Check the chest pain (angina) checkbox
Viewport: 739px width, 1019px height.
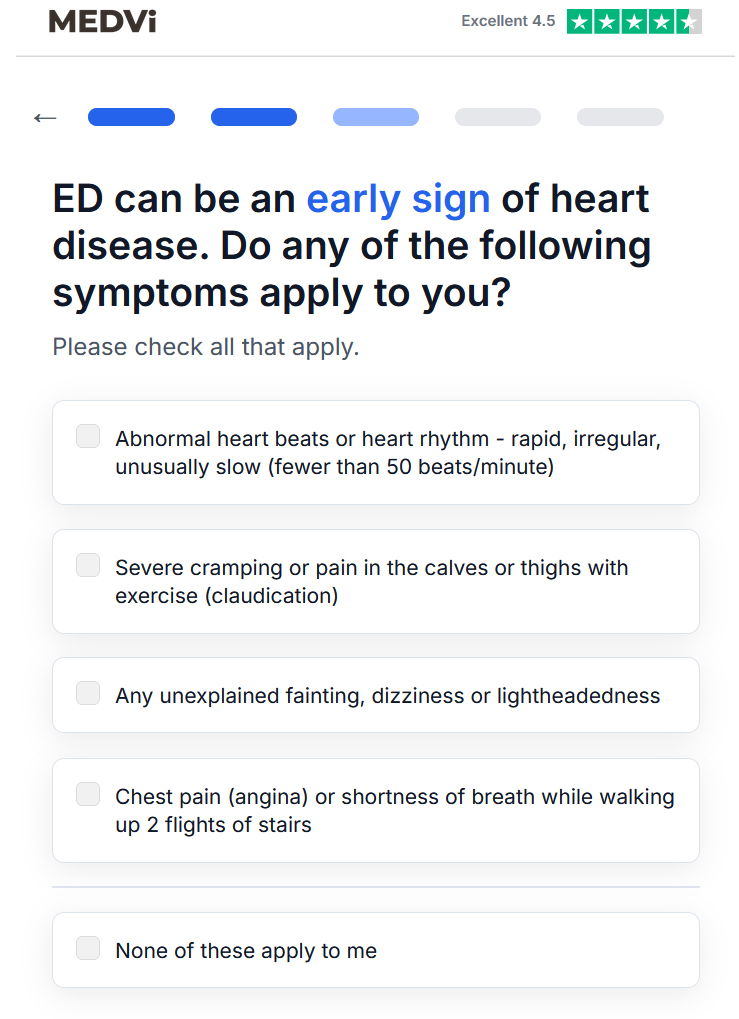88,793
